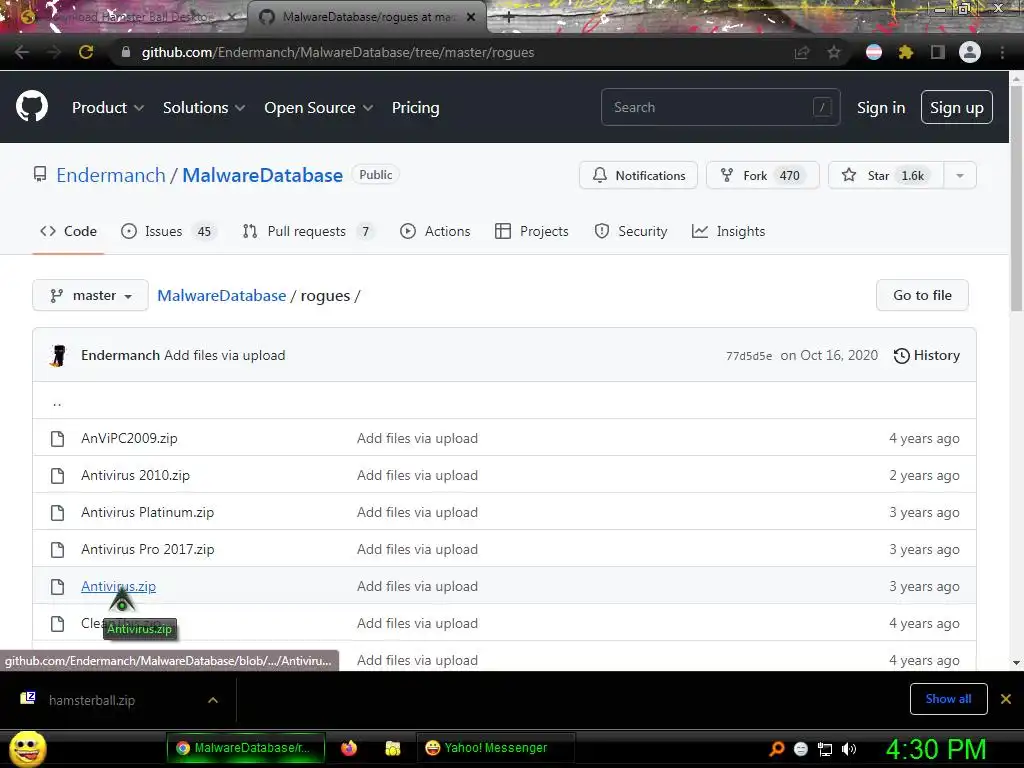The width and height of the screenshot is (1024, 768).
Task: Reload the page with refresh icon
Action: (x=86, y=52)
